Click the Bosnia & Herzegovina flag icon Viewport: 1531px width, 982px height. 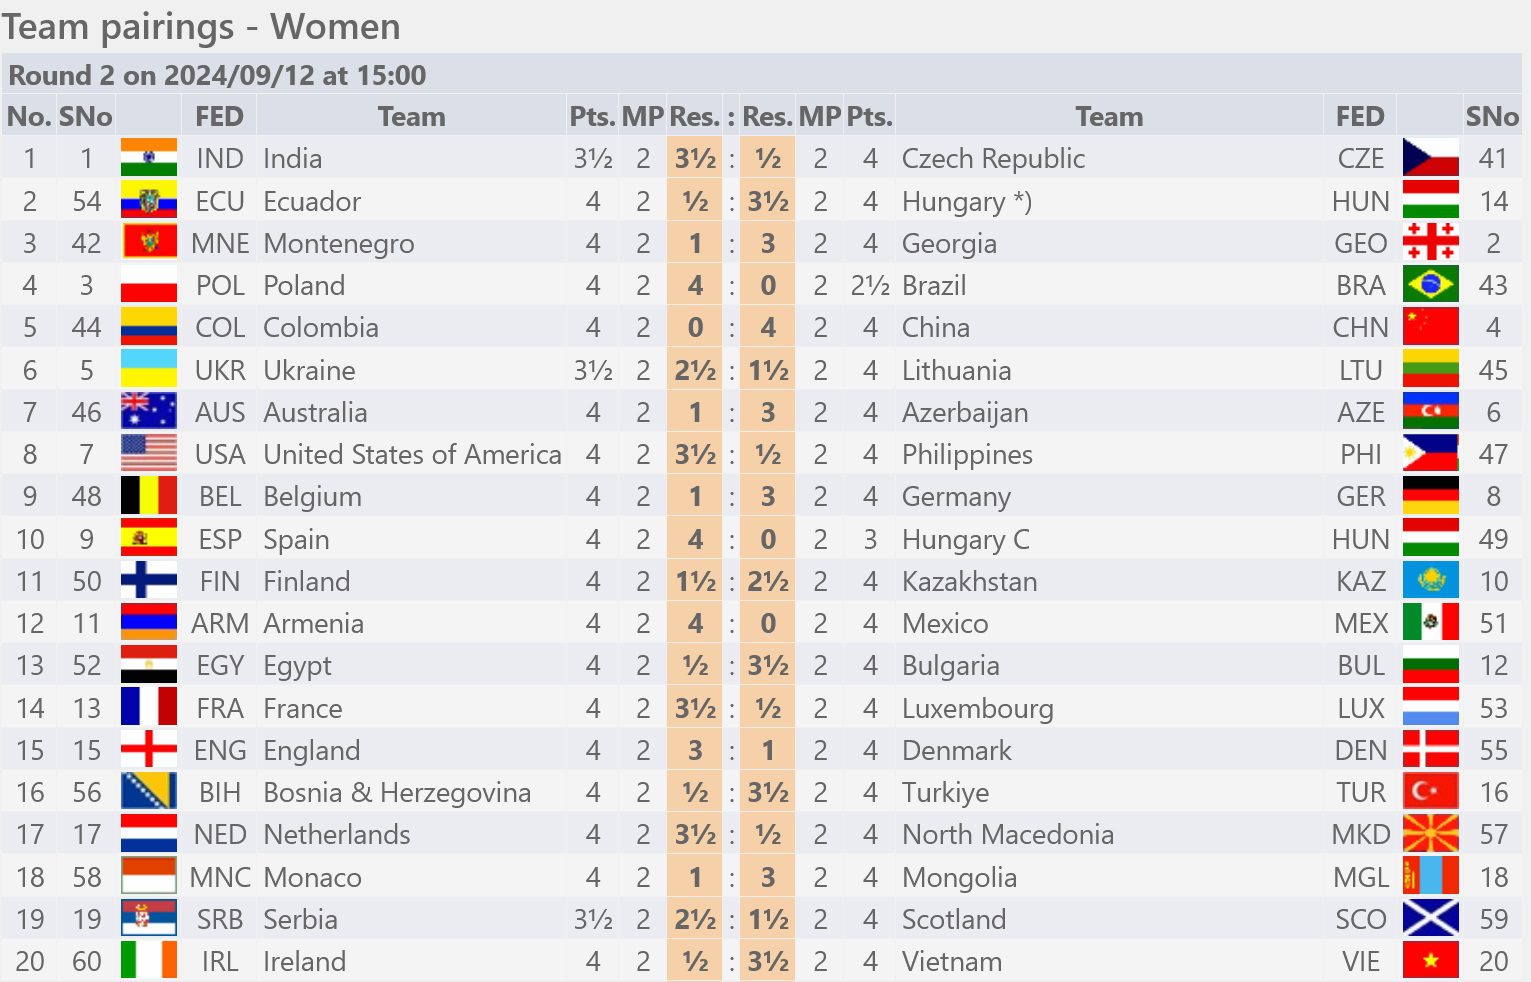coord(148,792)
